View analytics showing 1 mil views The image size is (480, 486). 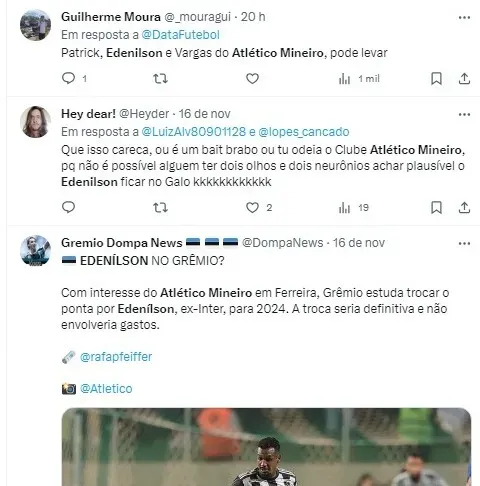pyautogui.click(x=359, y=79)
